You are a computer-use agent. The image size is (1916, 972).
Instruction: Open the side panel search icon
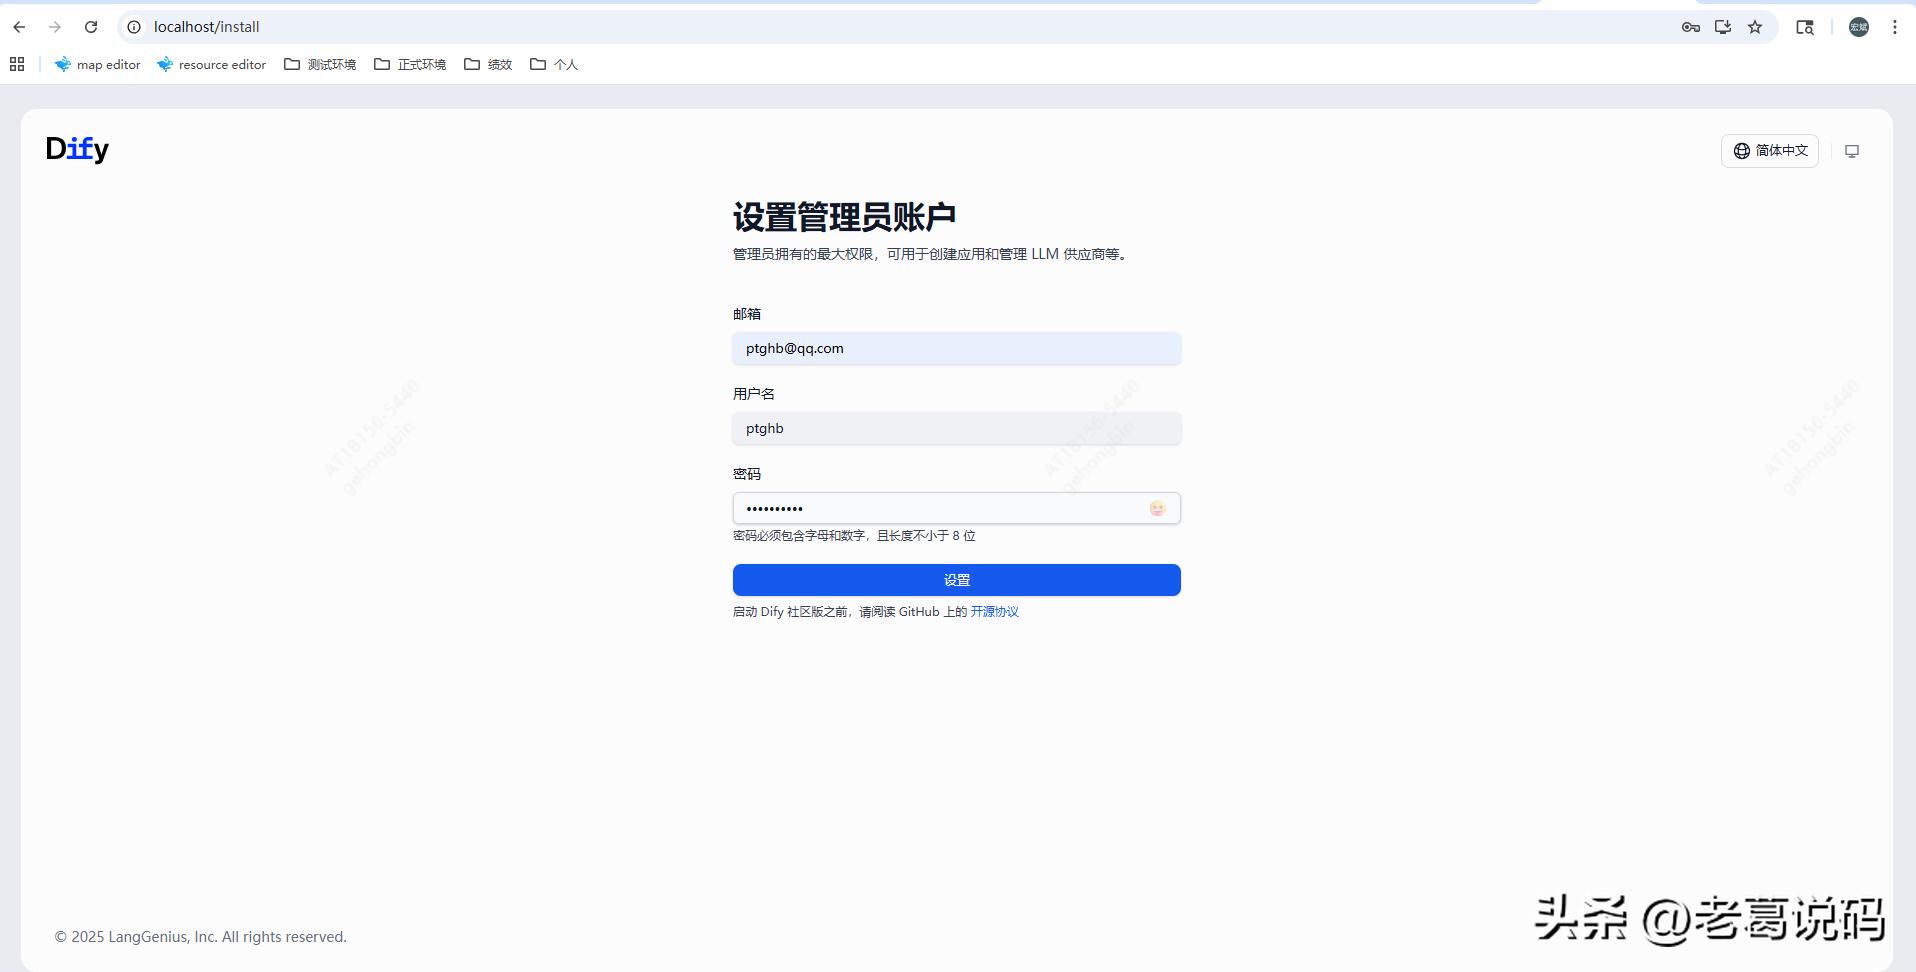1805,27
